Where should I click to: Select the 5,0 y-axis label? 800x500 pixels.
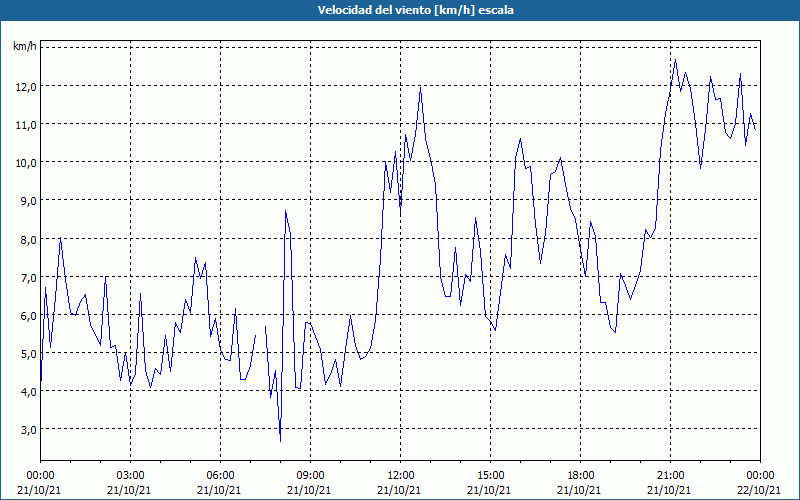tap(29, 354)
